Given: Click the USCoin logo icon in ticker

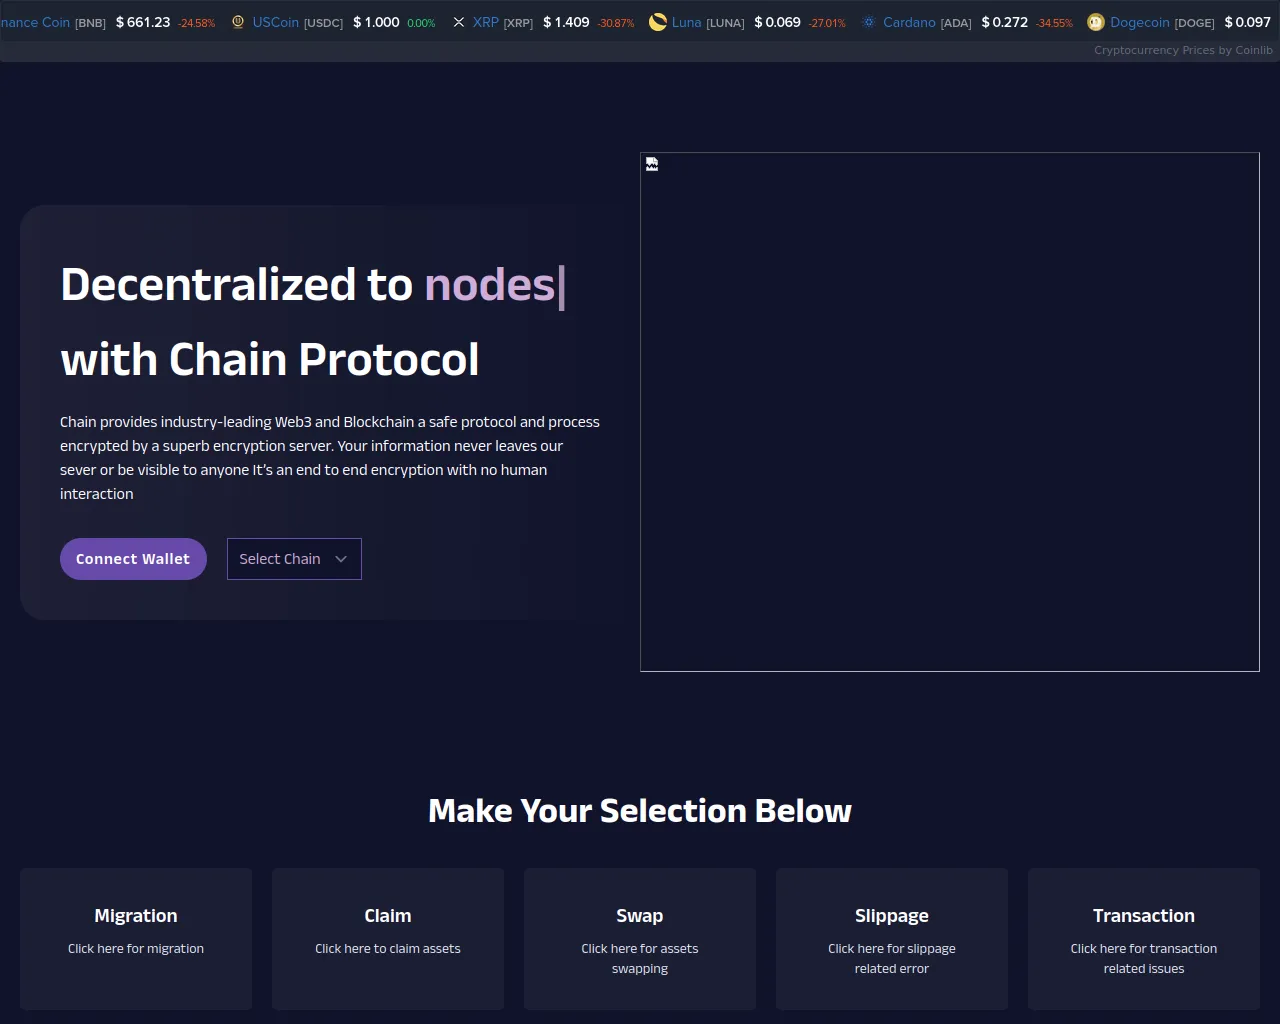Looking at the screenshot, I should pyautogui.click(x=238, y=22).
